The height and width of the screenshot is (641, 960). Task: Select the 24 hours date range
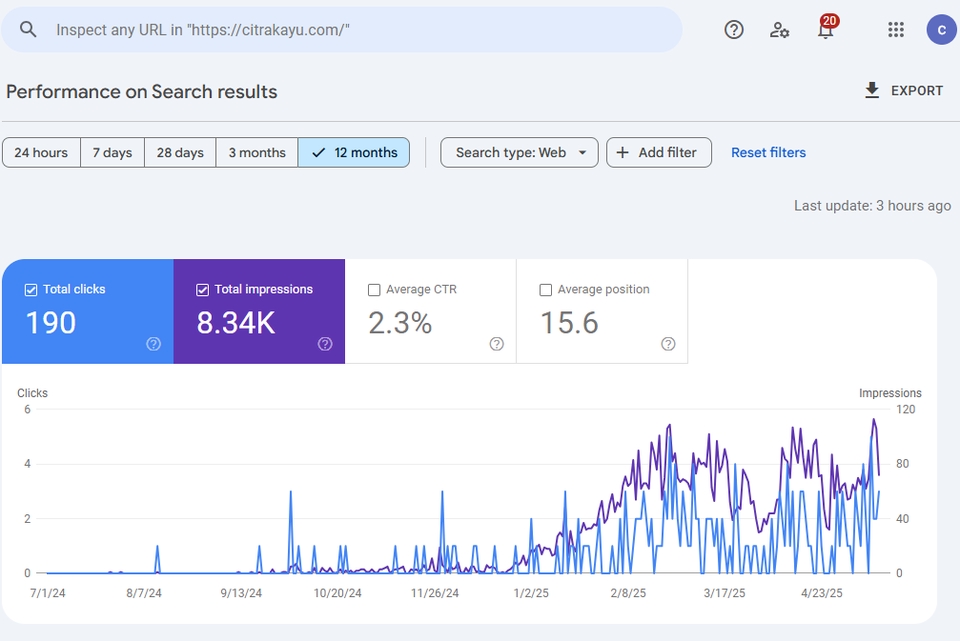coord(41,153)
